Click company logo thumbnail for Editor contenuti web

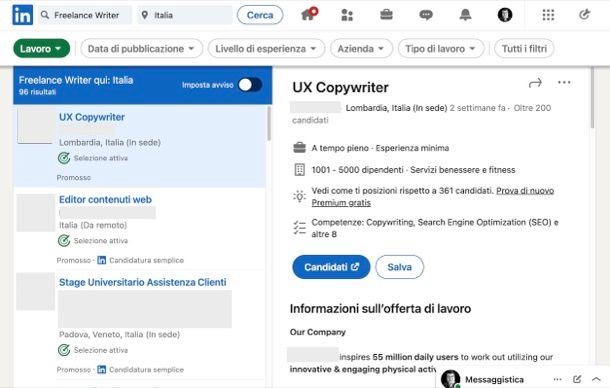[x=35, y=212]
